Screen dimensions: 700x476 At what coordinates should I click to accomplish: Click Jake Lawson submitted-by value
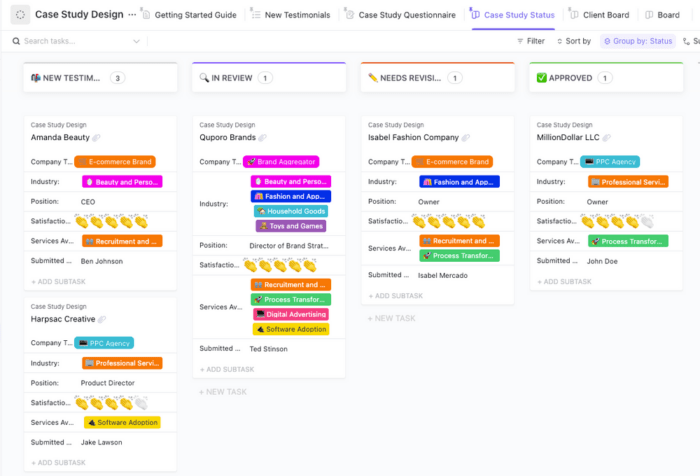tap(101, 443)
